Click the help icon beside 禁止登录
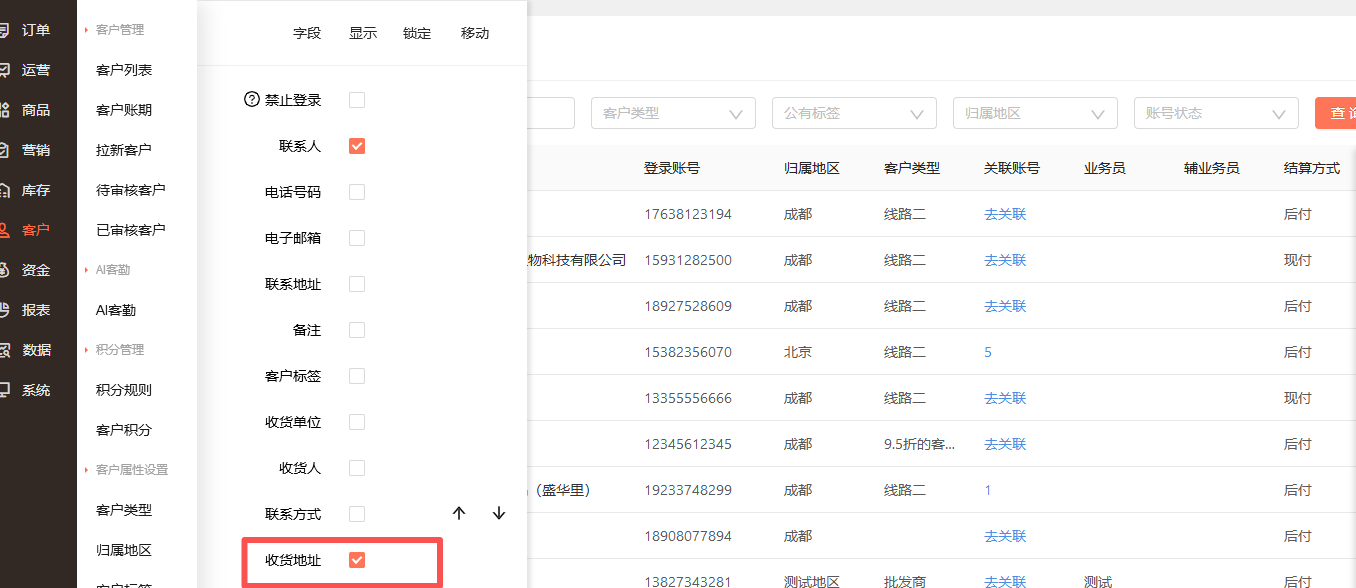The image size is (1356, 588). pos(252,100)
